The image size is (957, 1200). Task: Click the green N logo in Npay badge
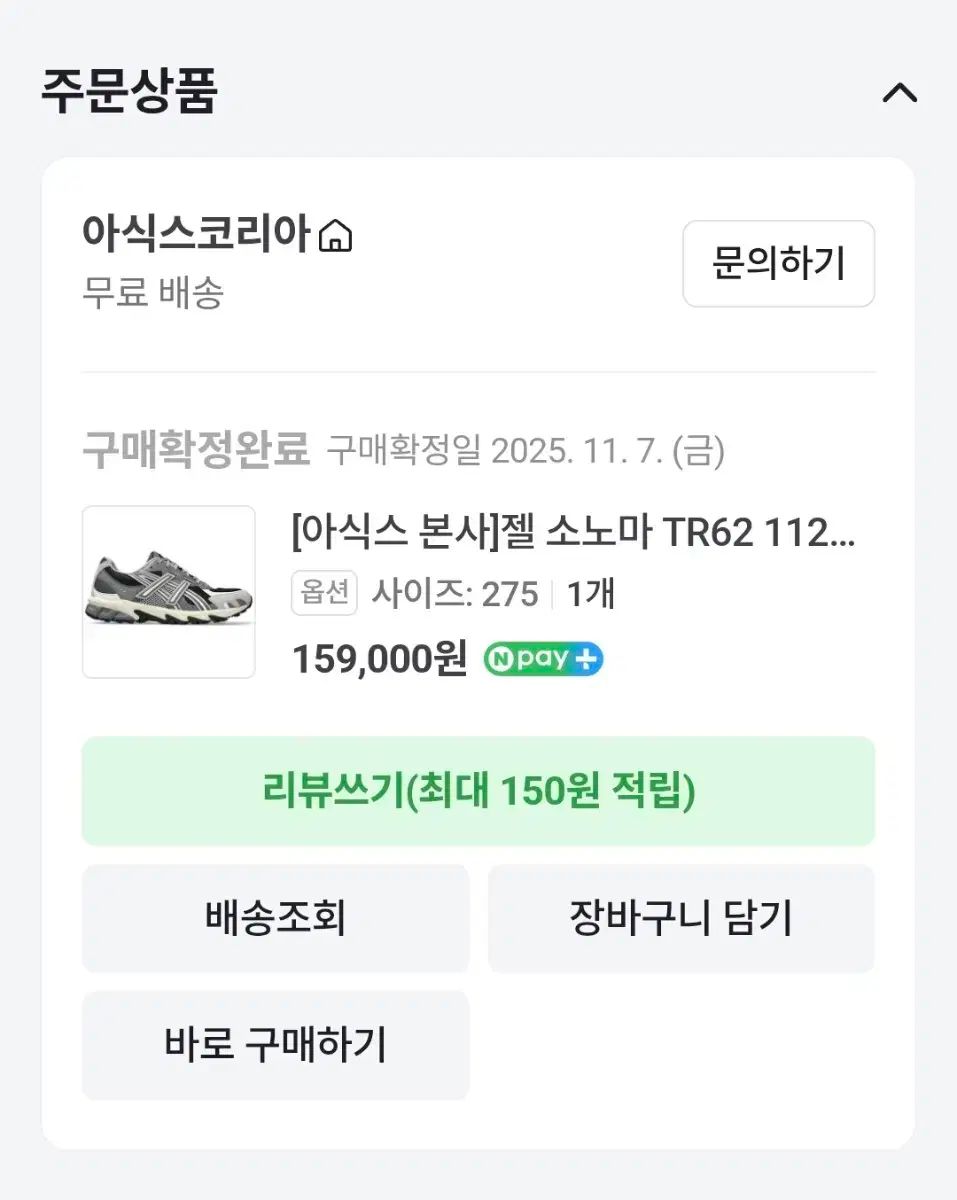pos(499,659)
